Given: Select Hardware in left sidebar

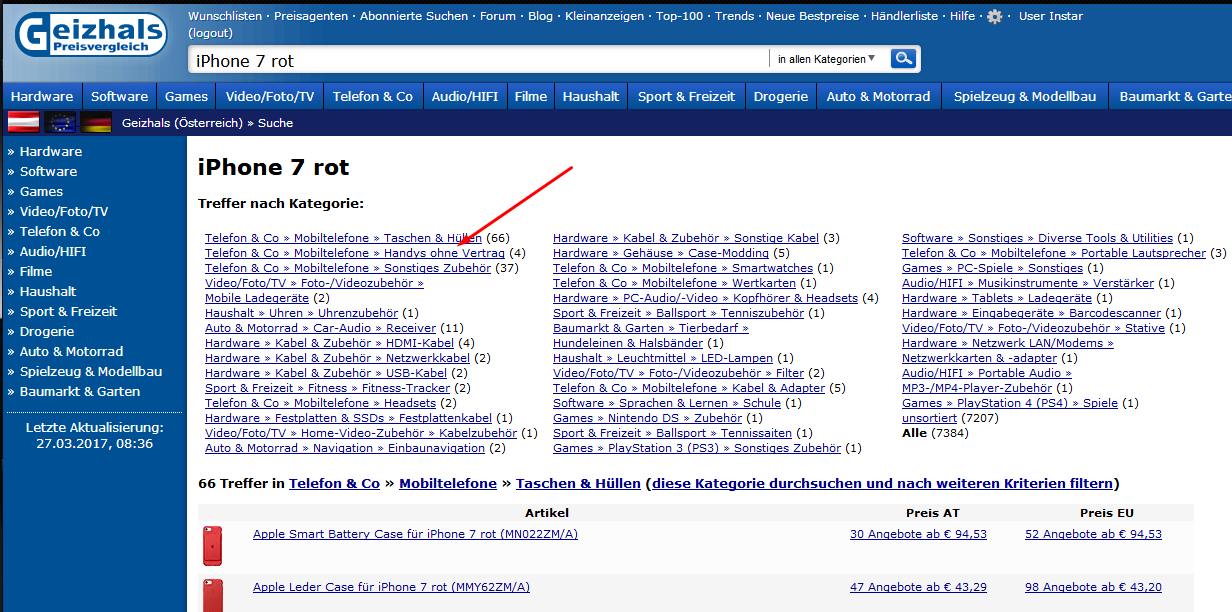Looking at the screenshot, I should (51, 151).
